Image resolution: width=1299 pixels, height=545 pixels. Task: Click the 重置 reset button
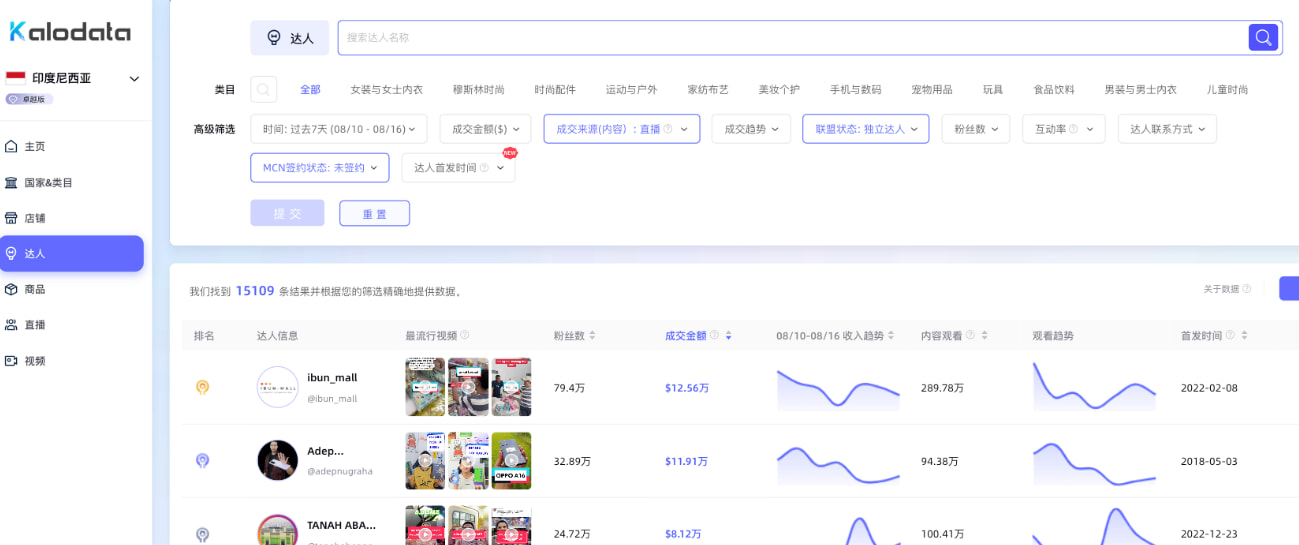[374, 213]
